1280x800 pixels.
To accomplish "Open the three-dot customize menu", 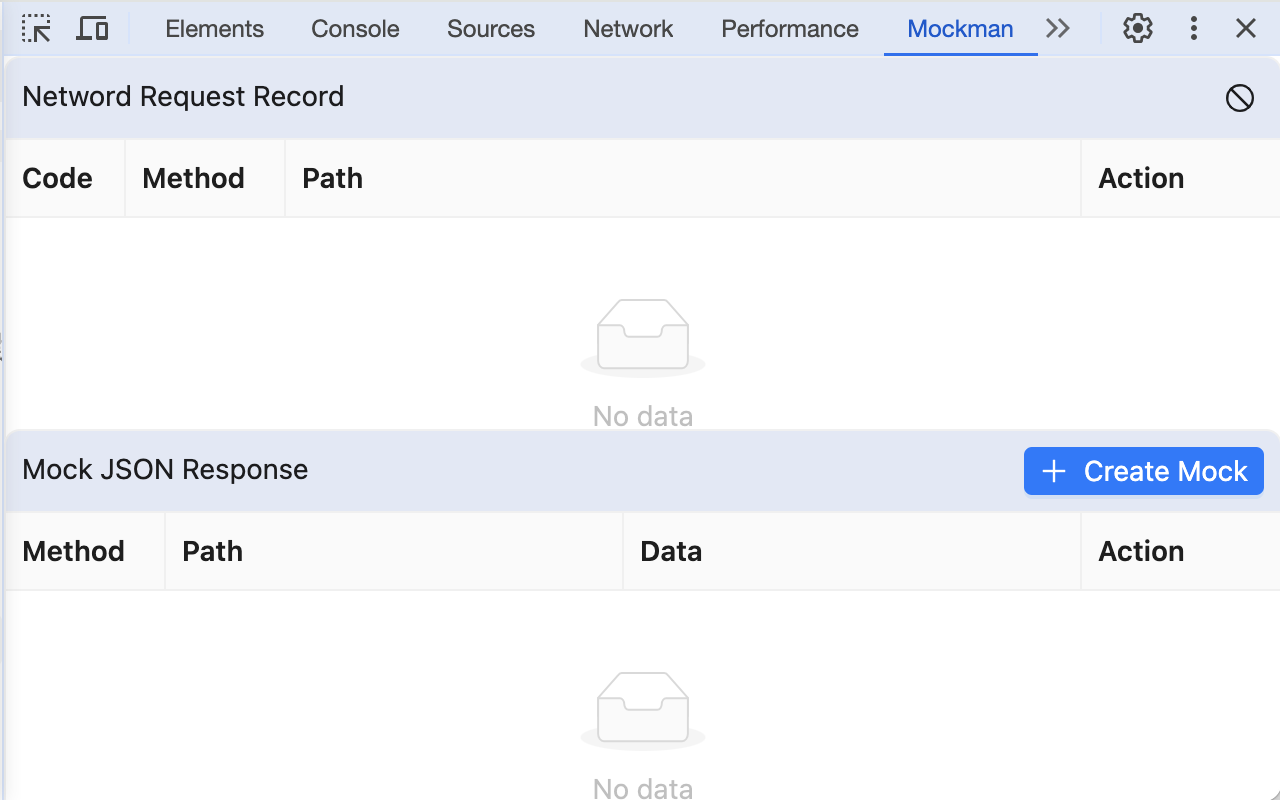I will [x=1193, y=29].
